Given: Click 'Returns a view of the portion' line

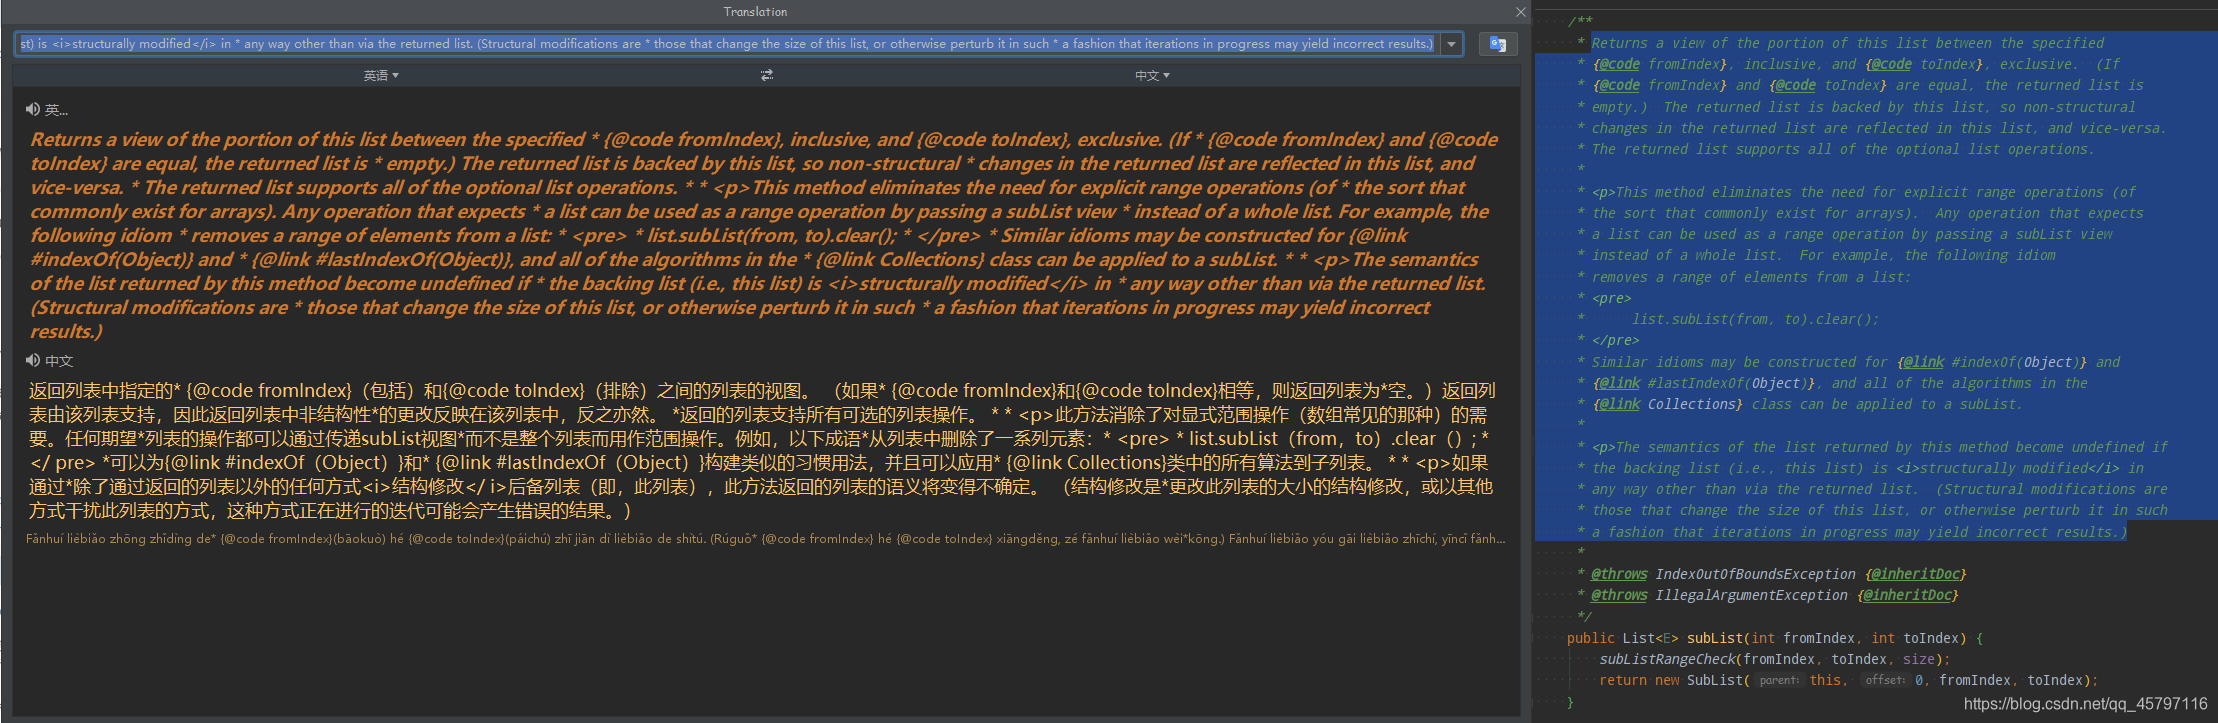Looking at the screenshot, I should (1847, 43).
